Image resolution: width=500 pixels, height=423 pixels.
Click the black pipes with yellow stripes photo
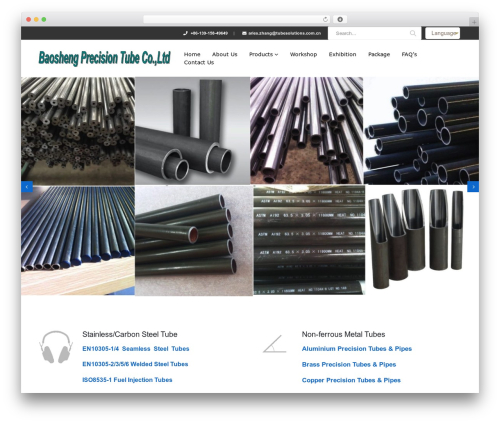421,131
